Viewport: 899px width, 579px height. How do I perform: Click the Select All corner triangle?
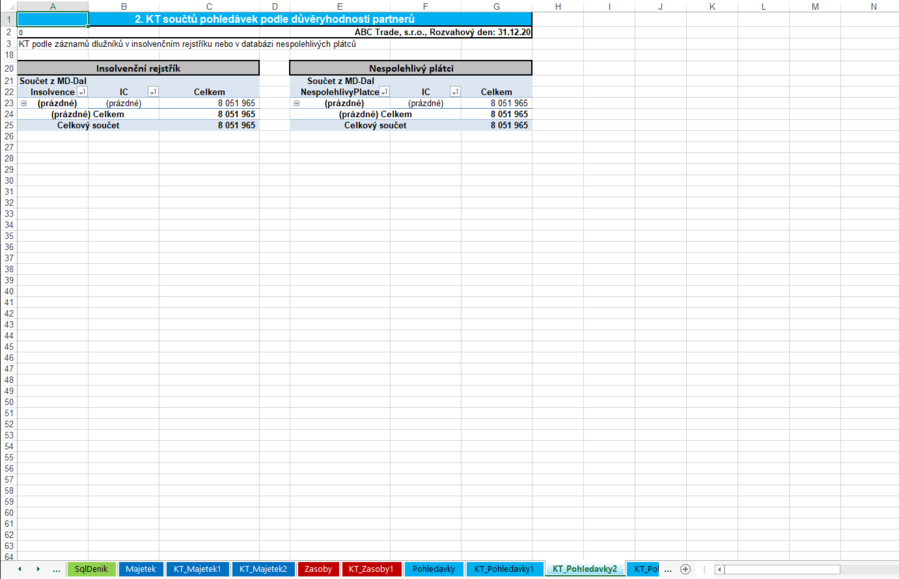8,7
